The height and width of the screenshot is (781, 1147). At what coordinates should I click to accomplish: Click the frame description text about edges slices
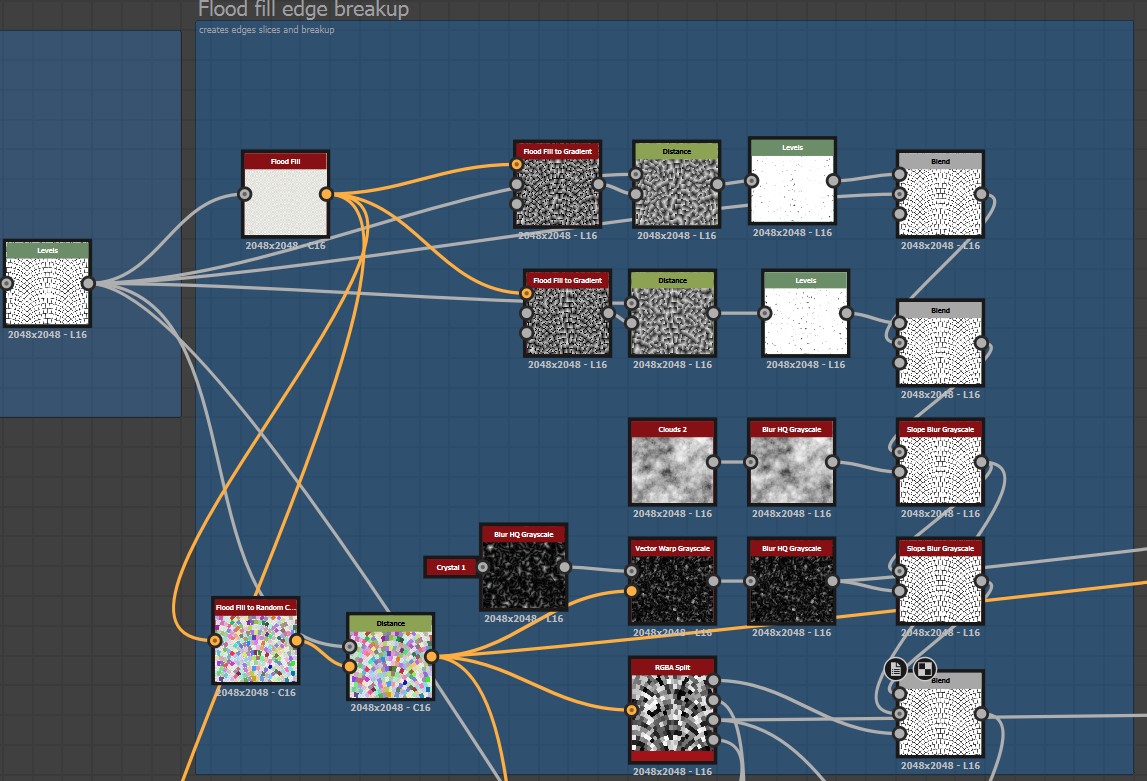(265, 30)
